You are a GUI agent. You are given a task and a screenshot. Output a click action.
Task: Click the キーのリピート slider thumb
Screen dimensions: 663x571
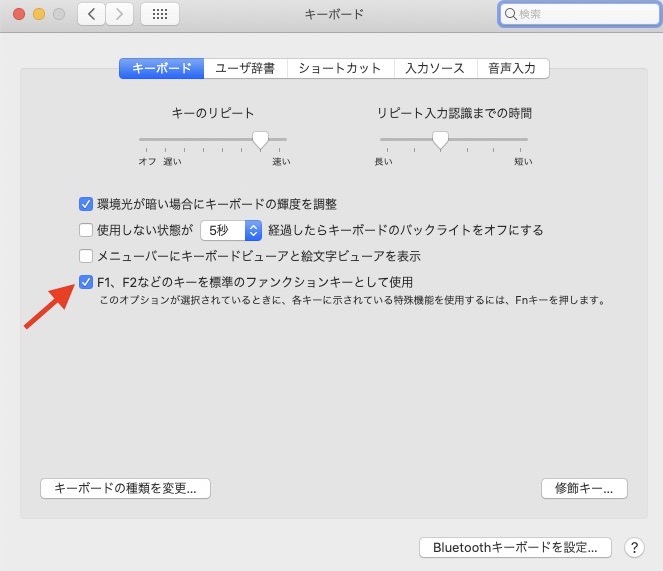pos(260,140)
